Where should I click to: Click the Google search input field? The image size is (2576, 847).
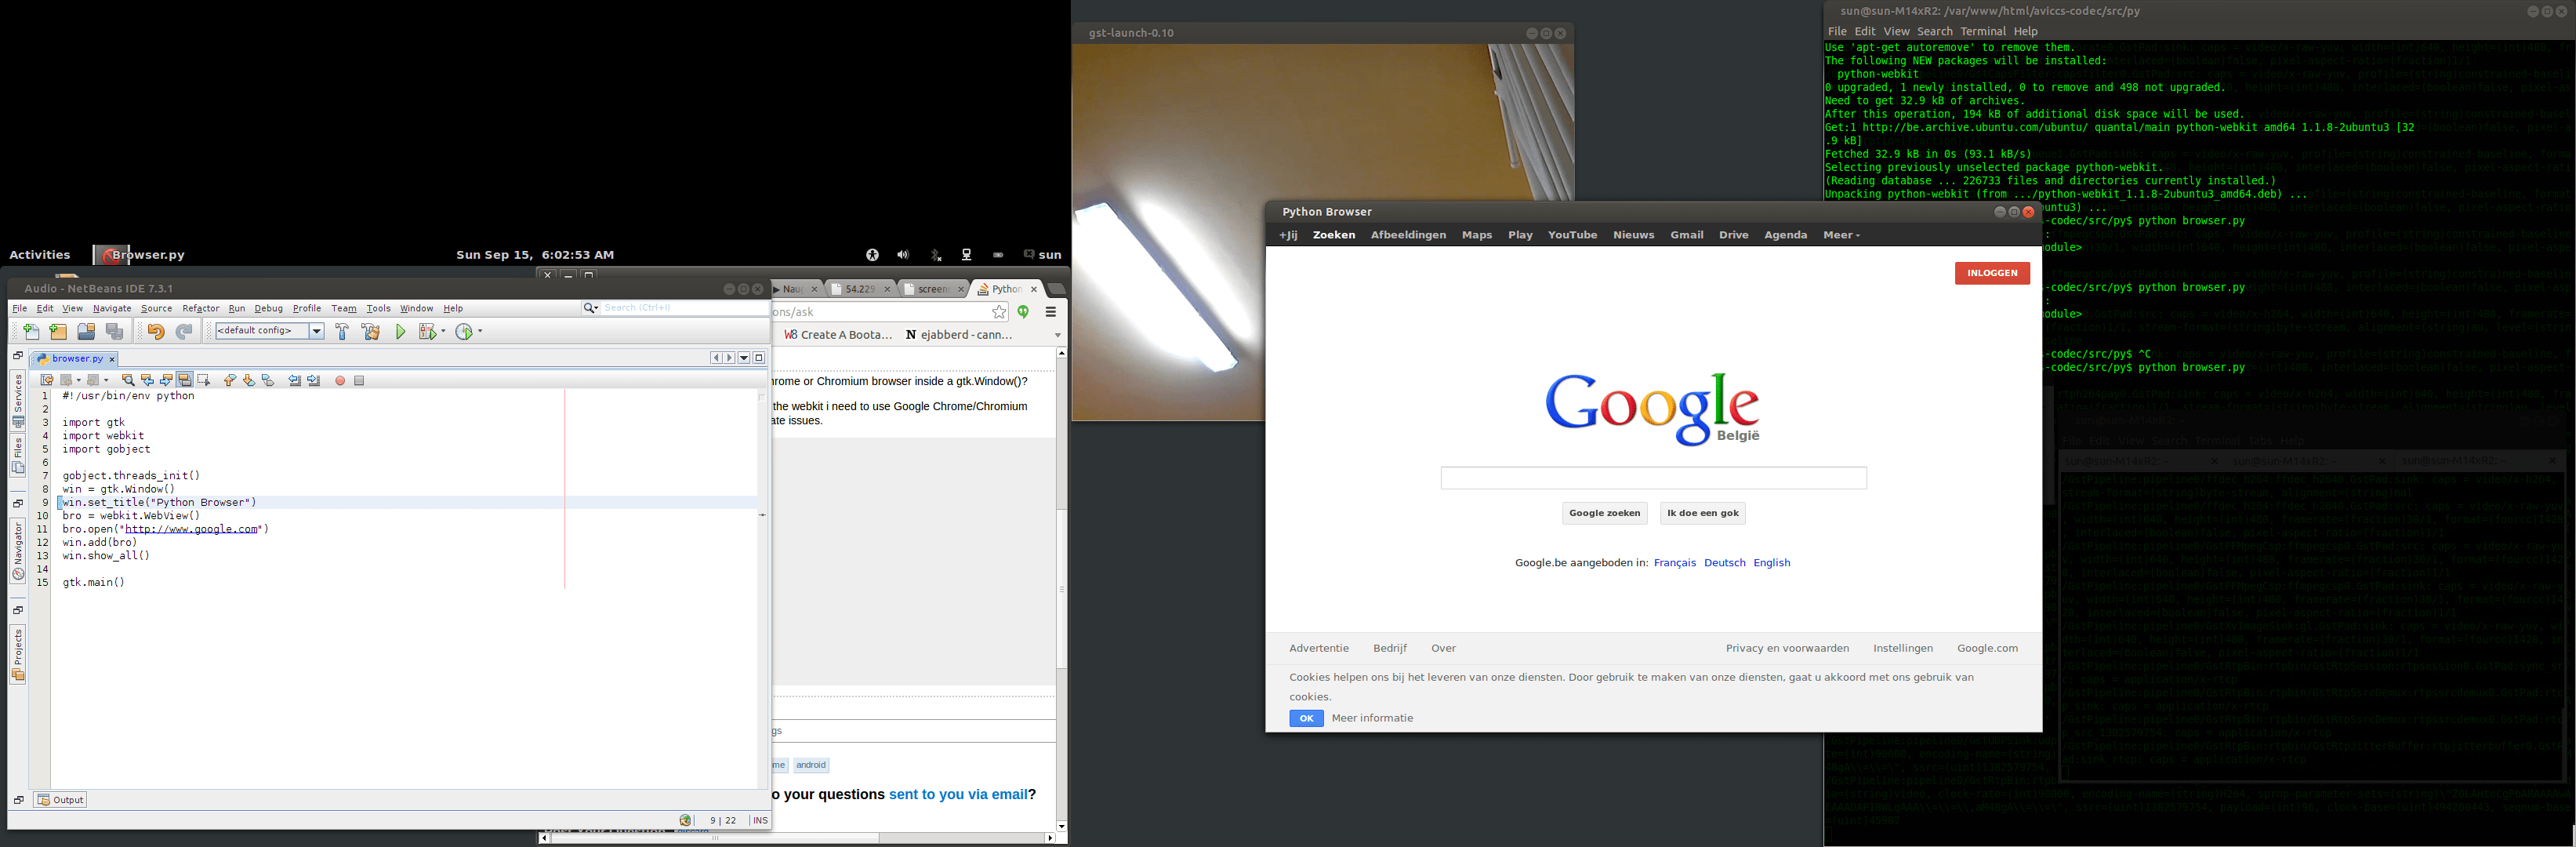(1652, 478)
